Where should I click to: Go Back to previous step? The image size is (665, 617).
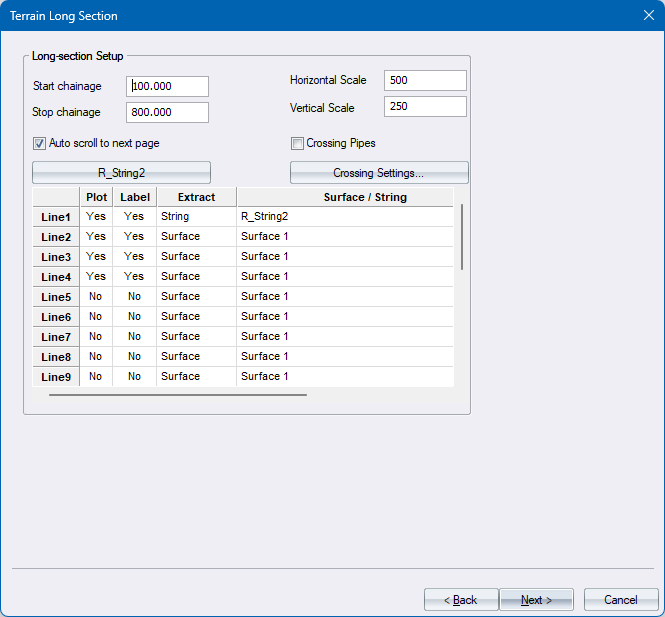pyautogui.click(x=461, y=600)
